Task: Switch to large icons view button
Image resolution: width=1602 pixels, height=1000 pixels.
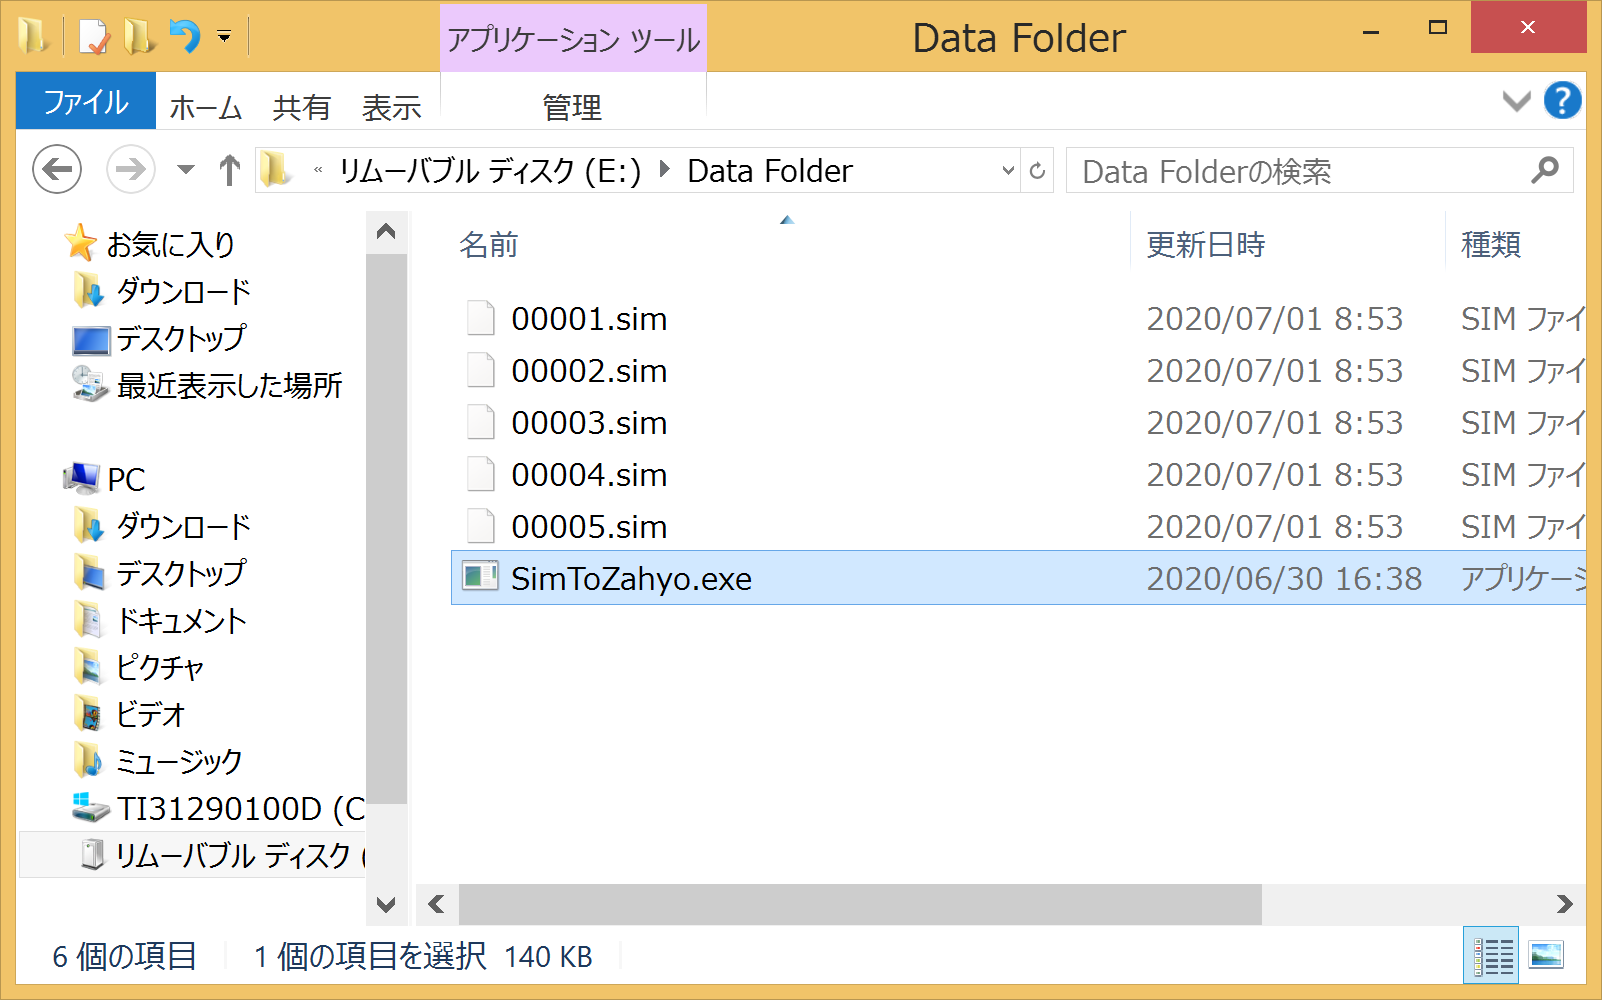Action: point(1546,955)
